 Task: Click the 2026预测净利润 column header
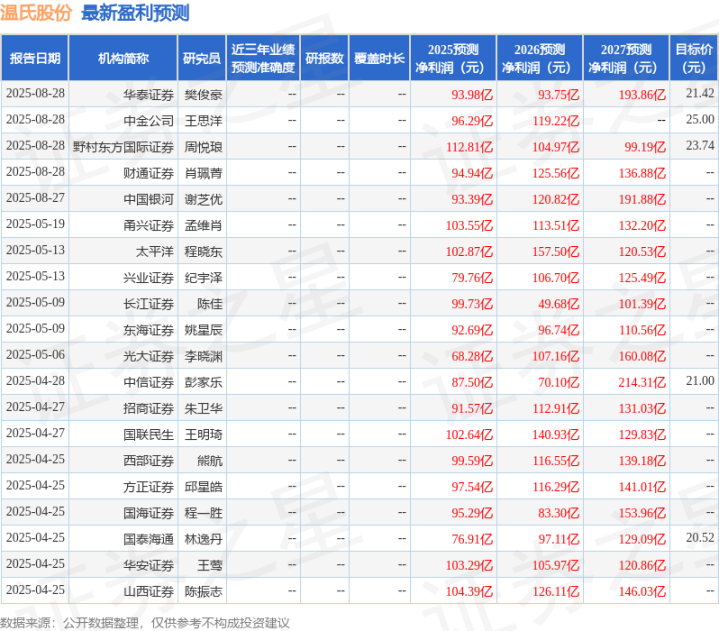point(540,58)
